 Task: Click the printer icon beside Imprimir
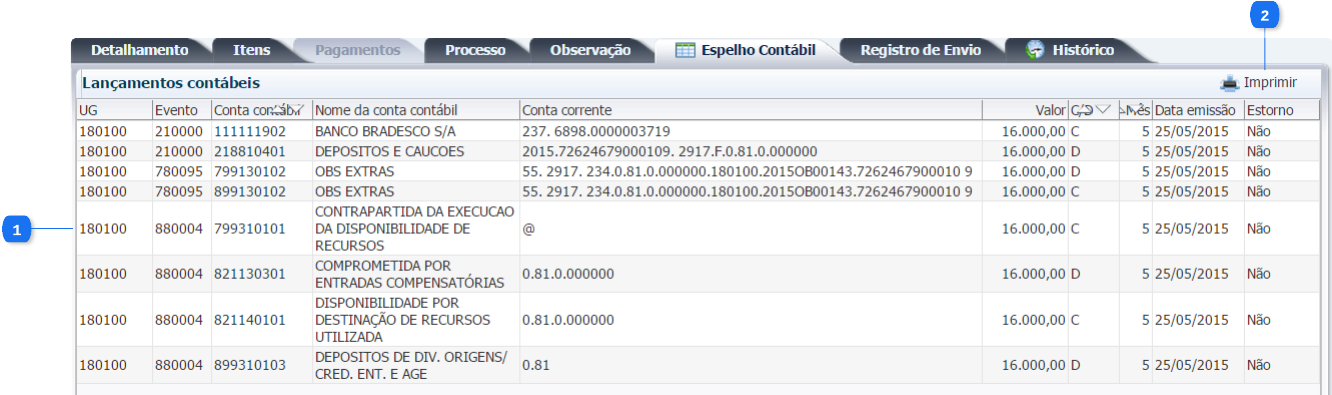click(1229, 83)
